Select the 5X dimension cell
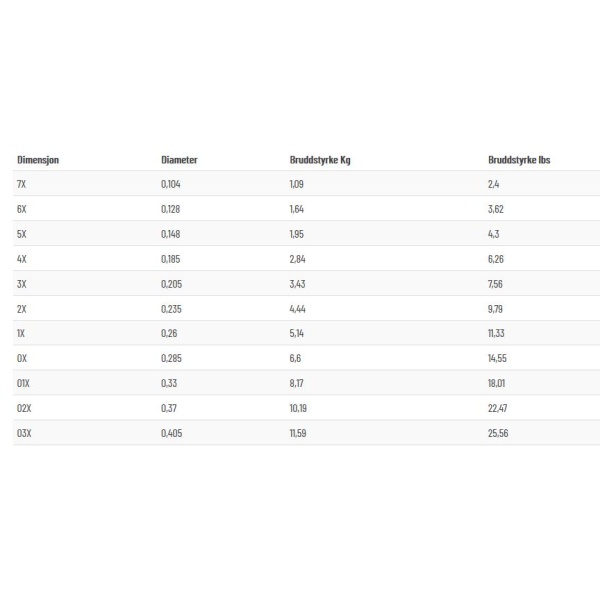 click(21, 234)
